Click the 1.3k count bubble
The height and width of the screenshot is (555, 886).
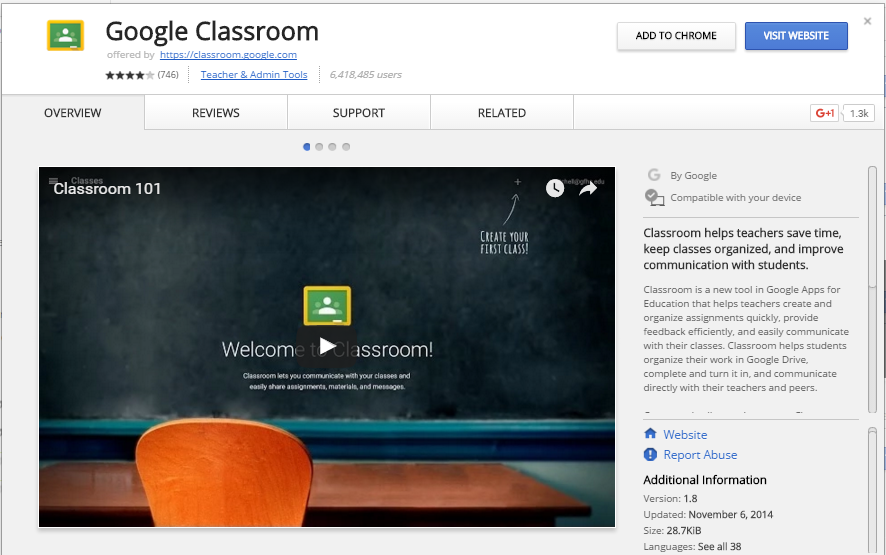(859, 113)
